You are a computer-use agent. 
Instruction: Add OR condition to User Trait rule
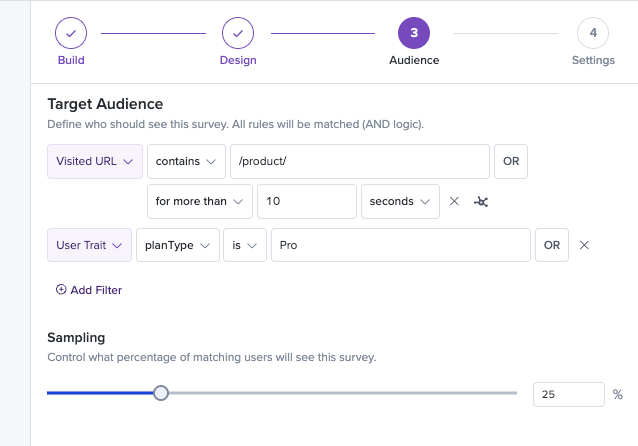[x=552, y=245]
